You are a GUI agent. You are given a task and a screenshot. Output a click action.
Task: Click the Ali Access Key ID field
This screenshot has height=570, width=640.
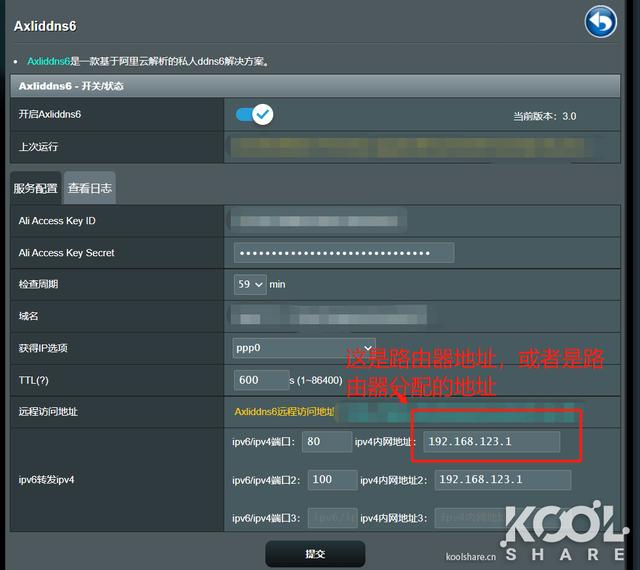[x=318, y=221]
